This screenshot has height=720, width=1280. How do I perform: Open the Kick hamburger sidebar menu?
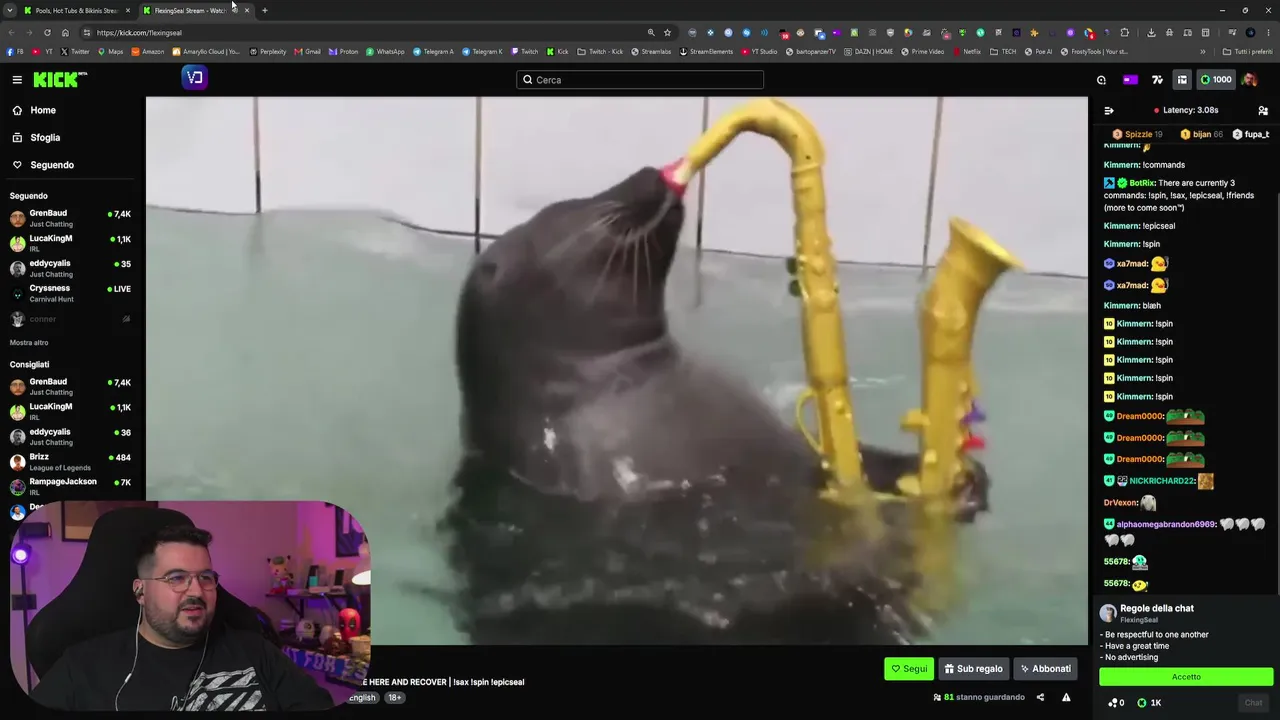pos(17,79)
